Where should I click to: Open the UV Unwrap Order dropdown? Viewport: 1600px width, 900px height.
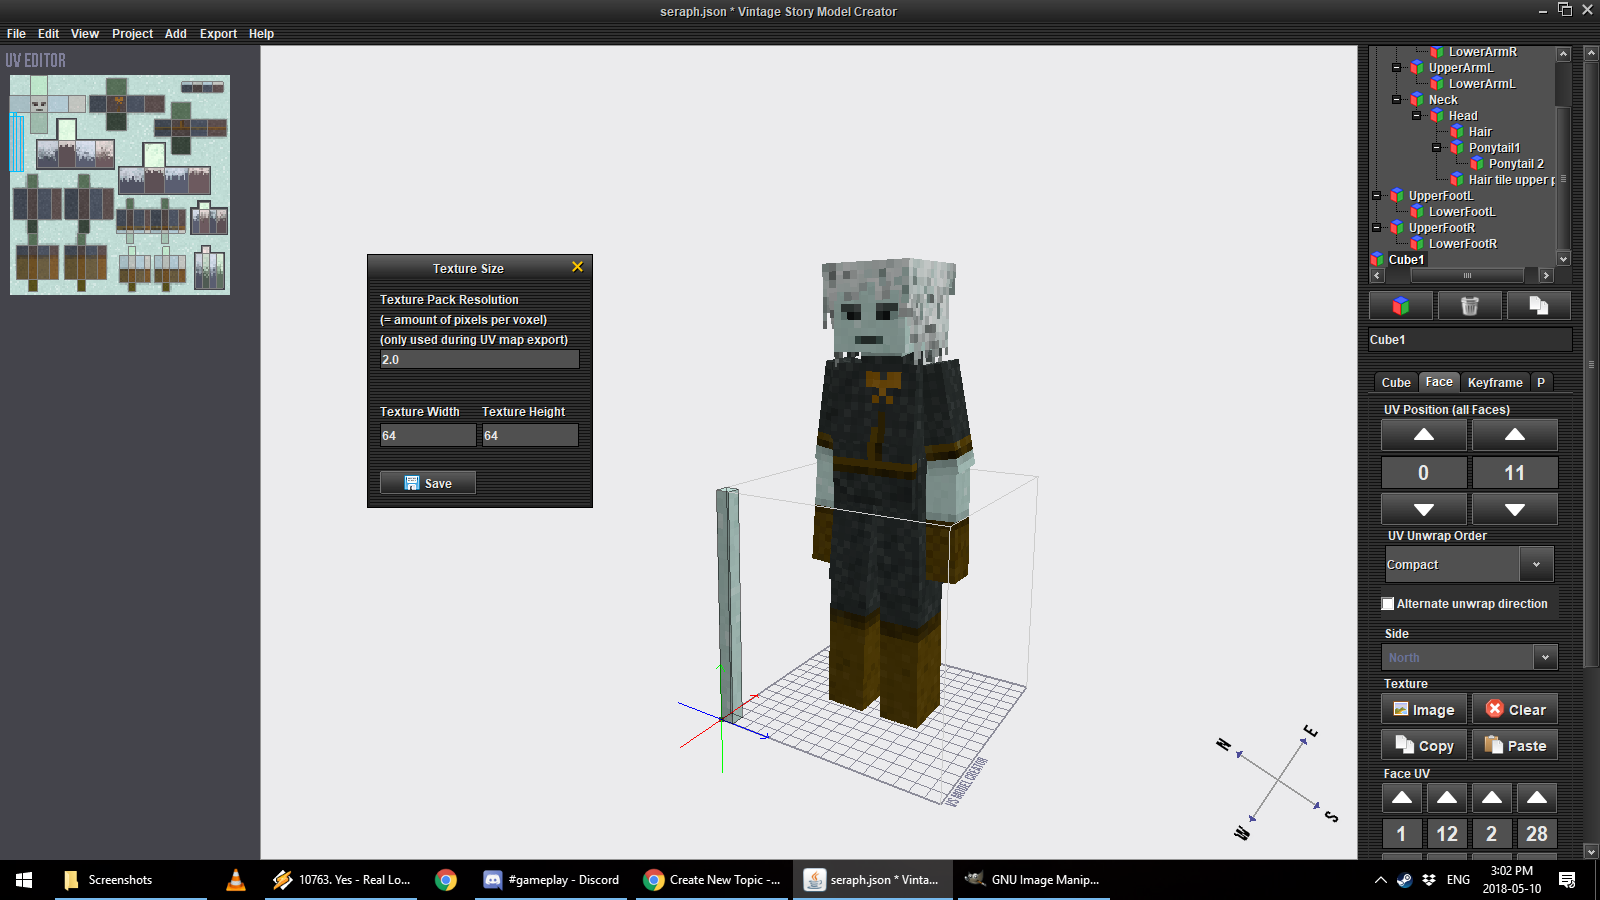click(x=1536, y=565)
